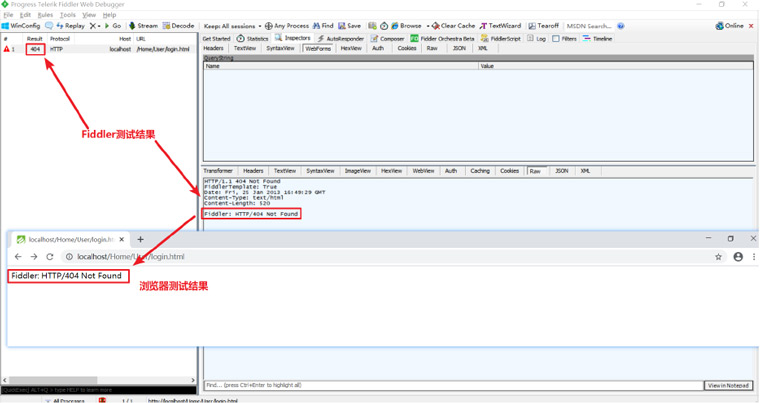Click the MSDN Search input field

589,26
